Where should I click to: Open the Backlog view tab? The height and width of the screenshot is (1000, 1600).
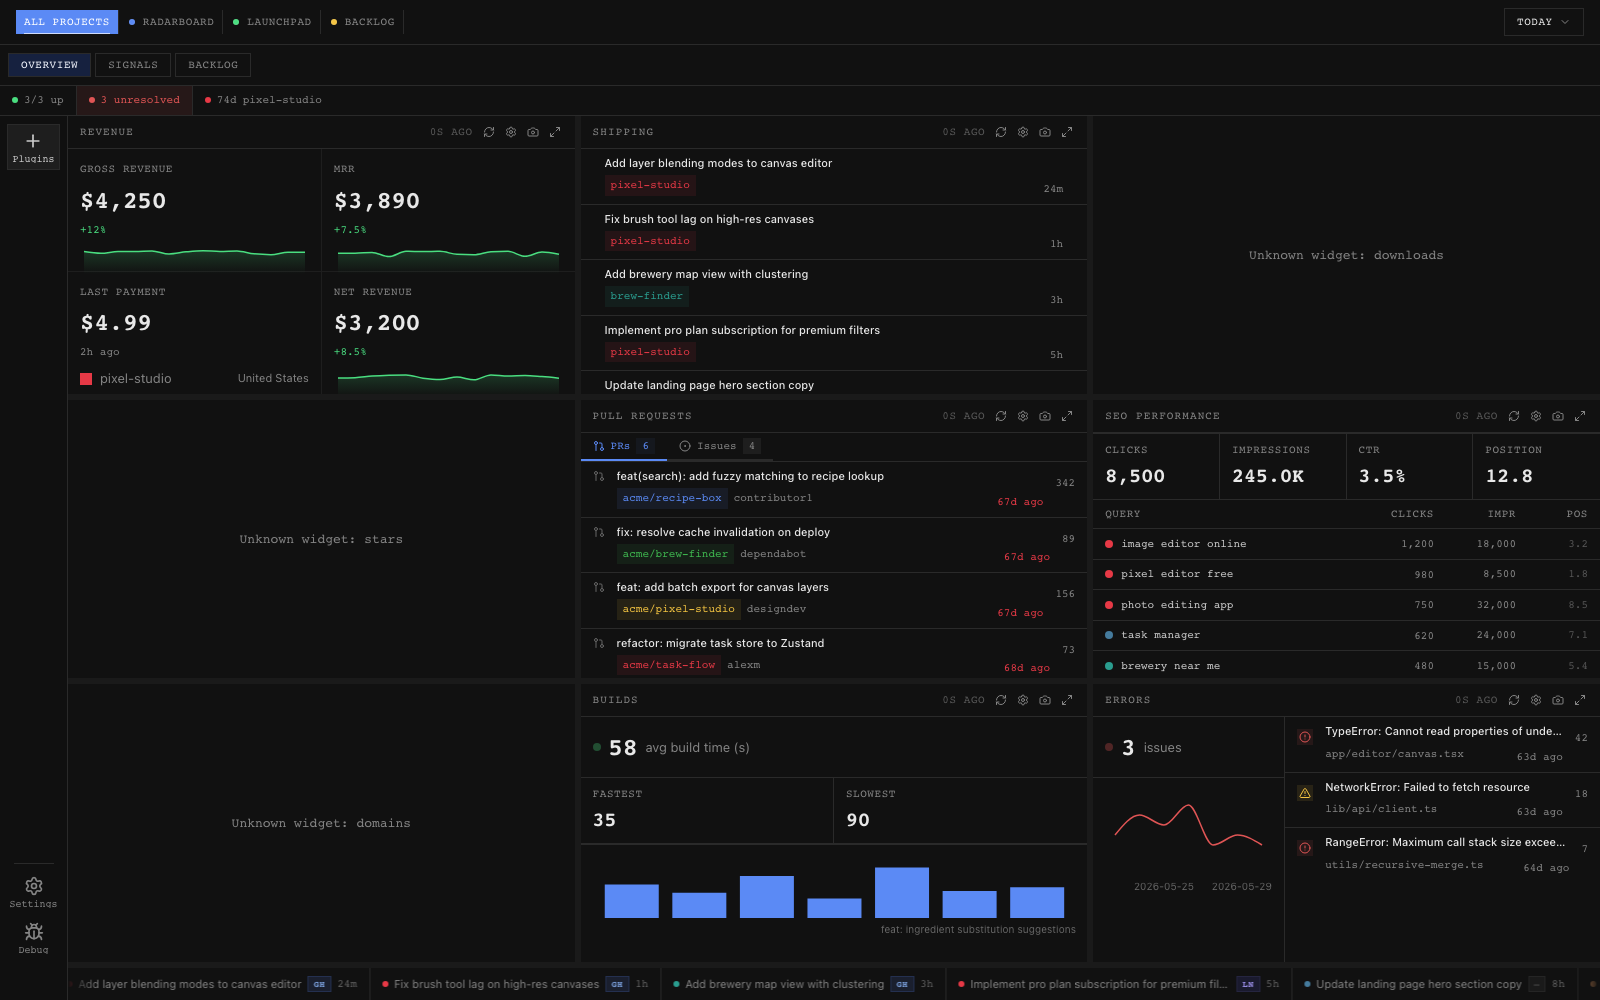213,65
